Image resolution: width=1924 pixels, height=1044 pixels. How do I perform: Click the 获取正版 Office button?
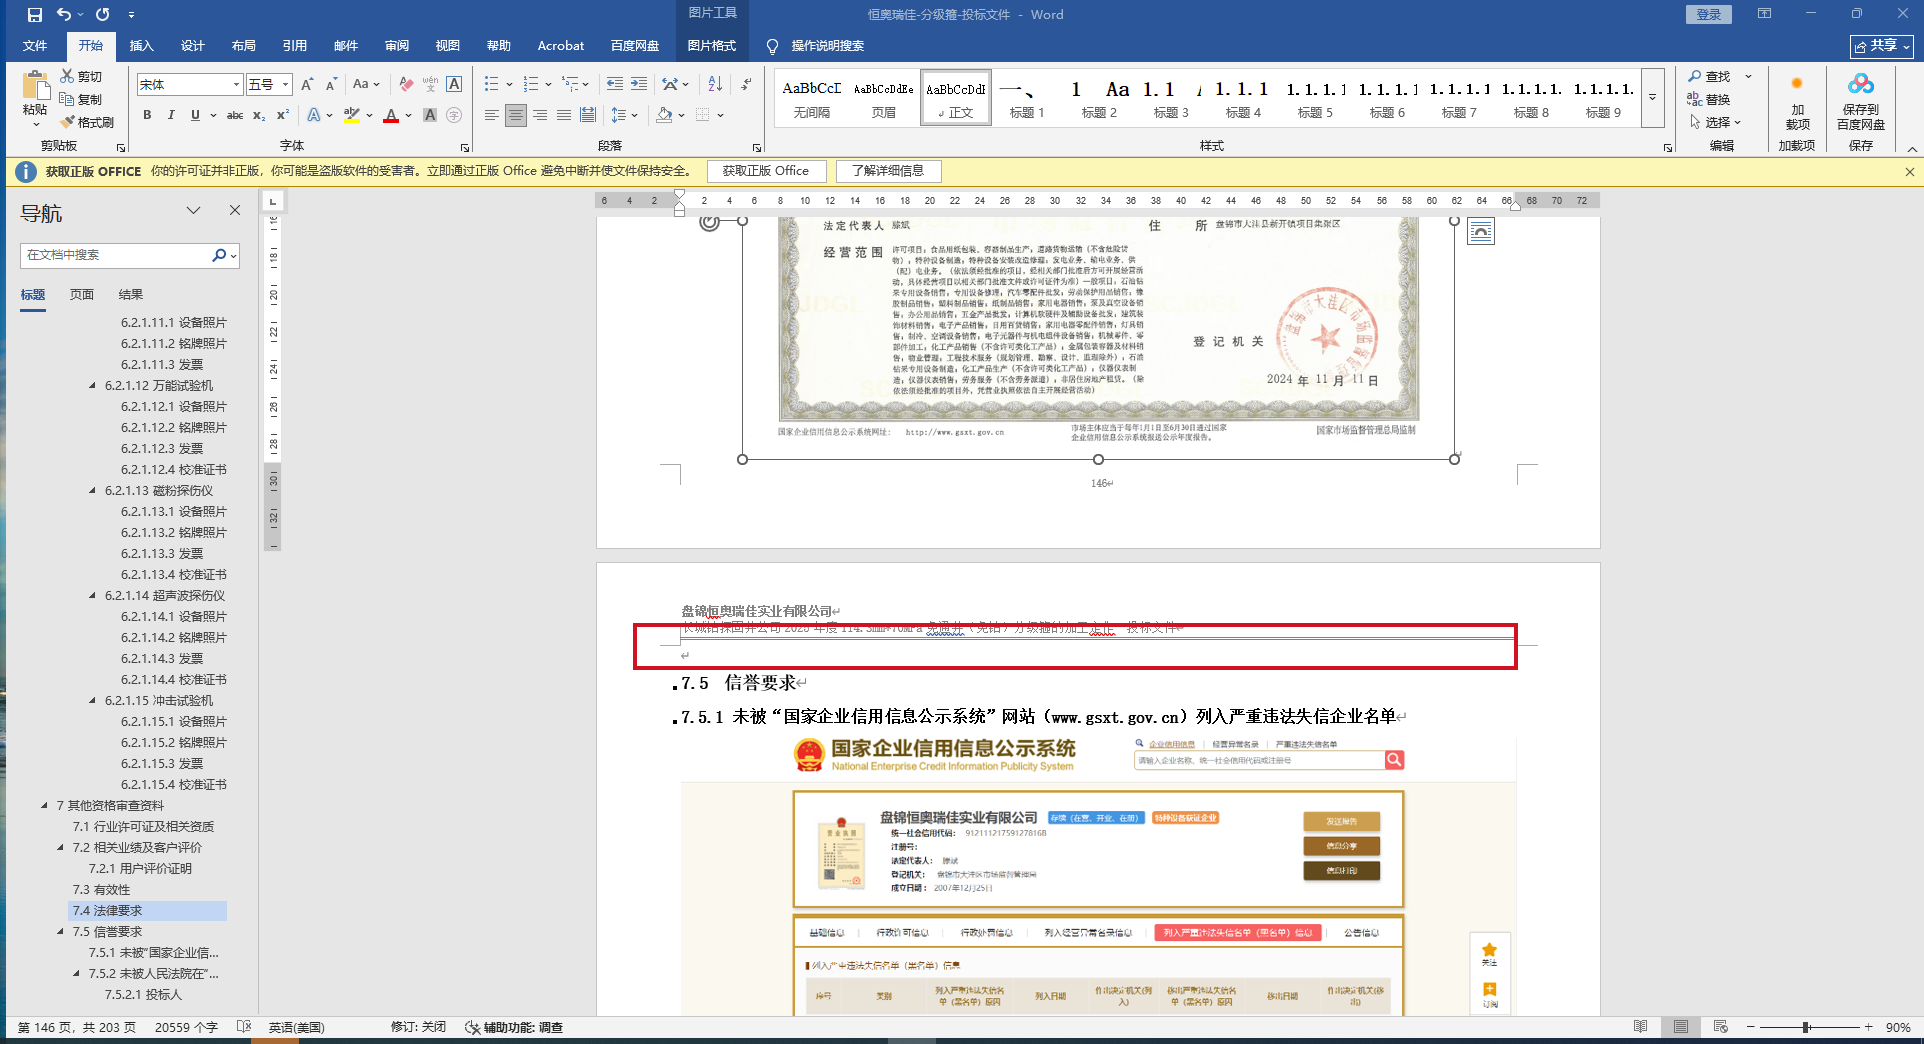click(x=766, y=171)
